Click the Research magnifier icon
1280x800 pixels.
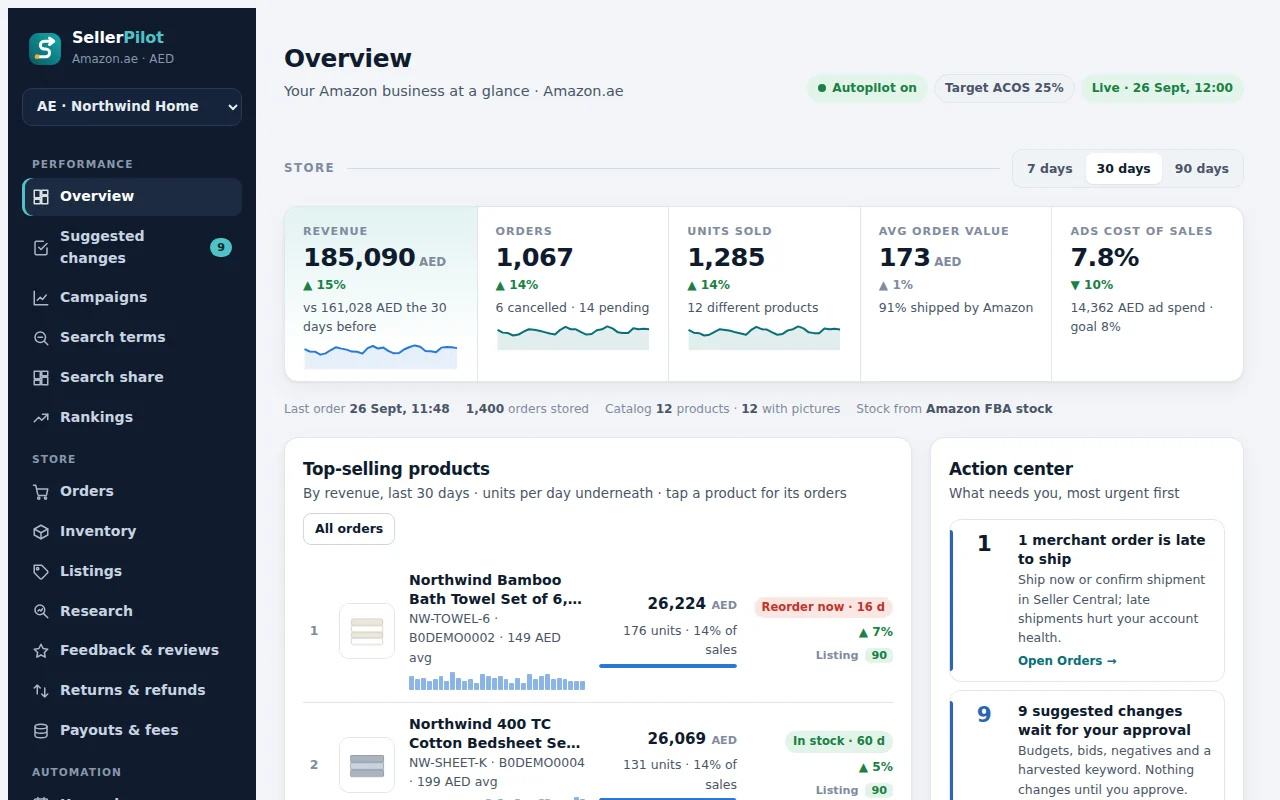click(x=41, y=611)
